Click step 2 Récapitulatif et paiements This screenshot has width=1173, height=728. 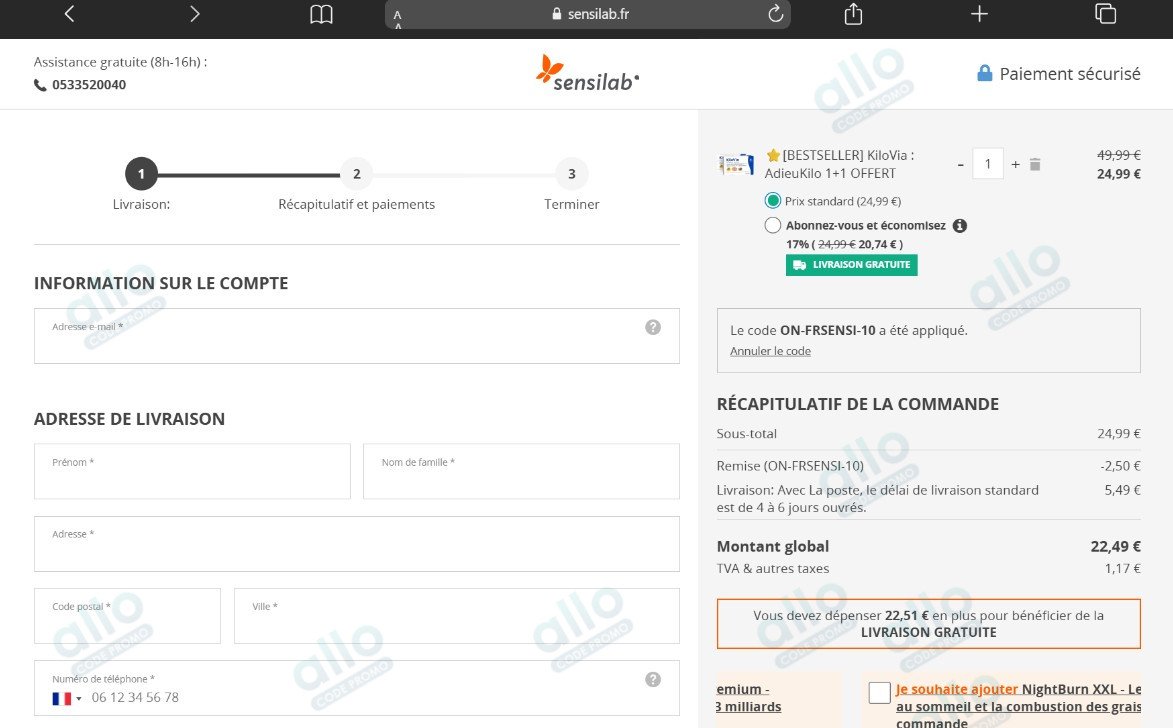(357, 174)
